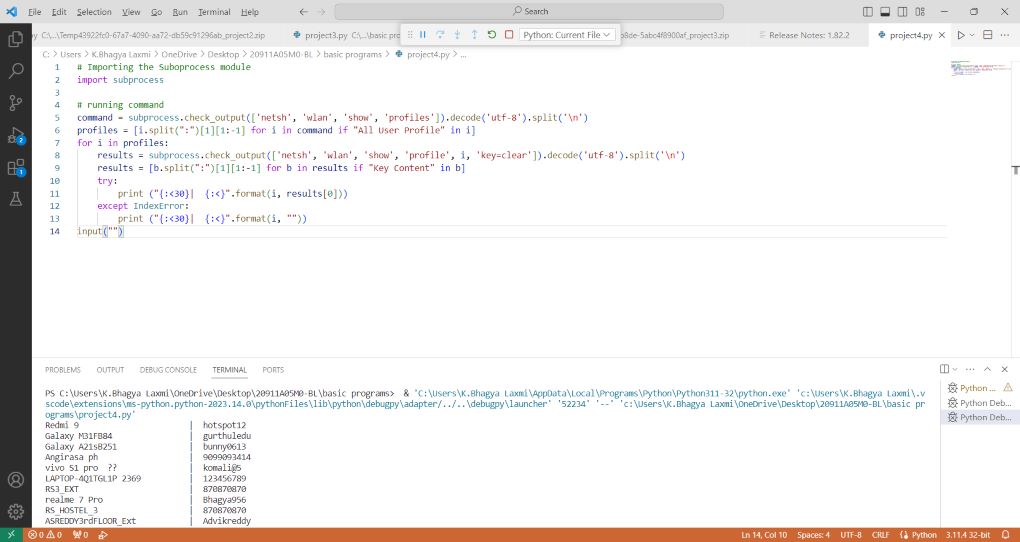Open the Run menu
1020x542 pixels.
click(180, 12)
